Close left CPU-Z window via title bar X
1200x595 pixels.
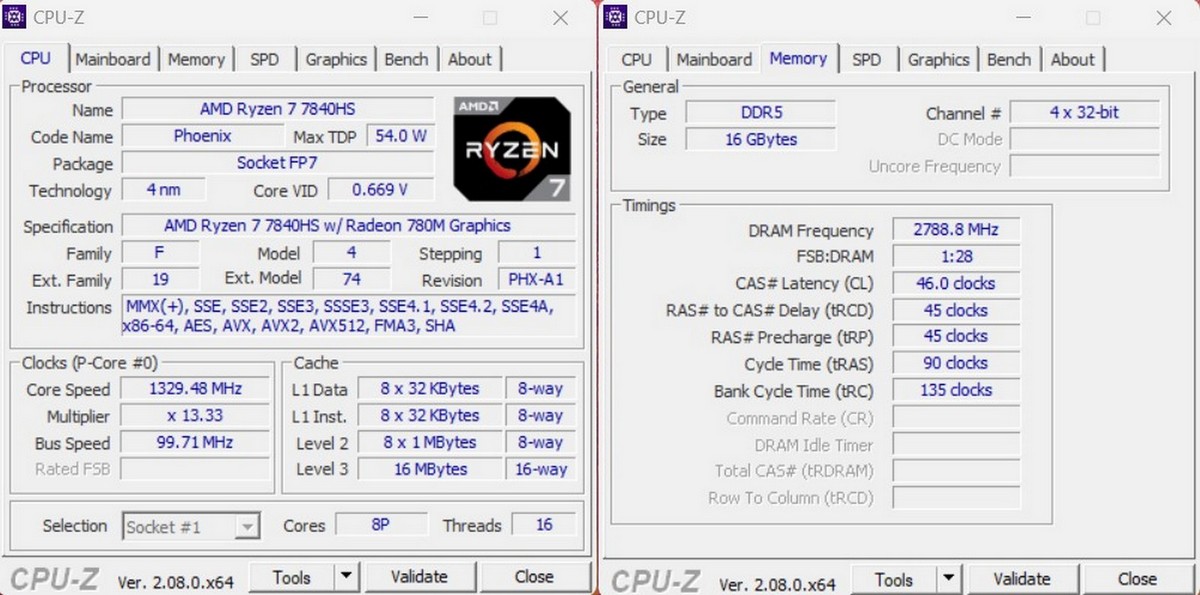coord(561,17)
